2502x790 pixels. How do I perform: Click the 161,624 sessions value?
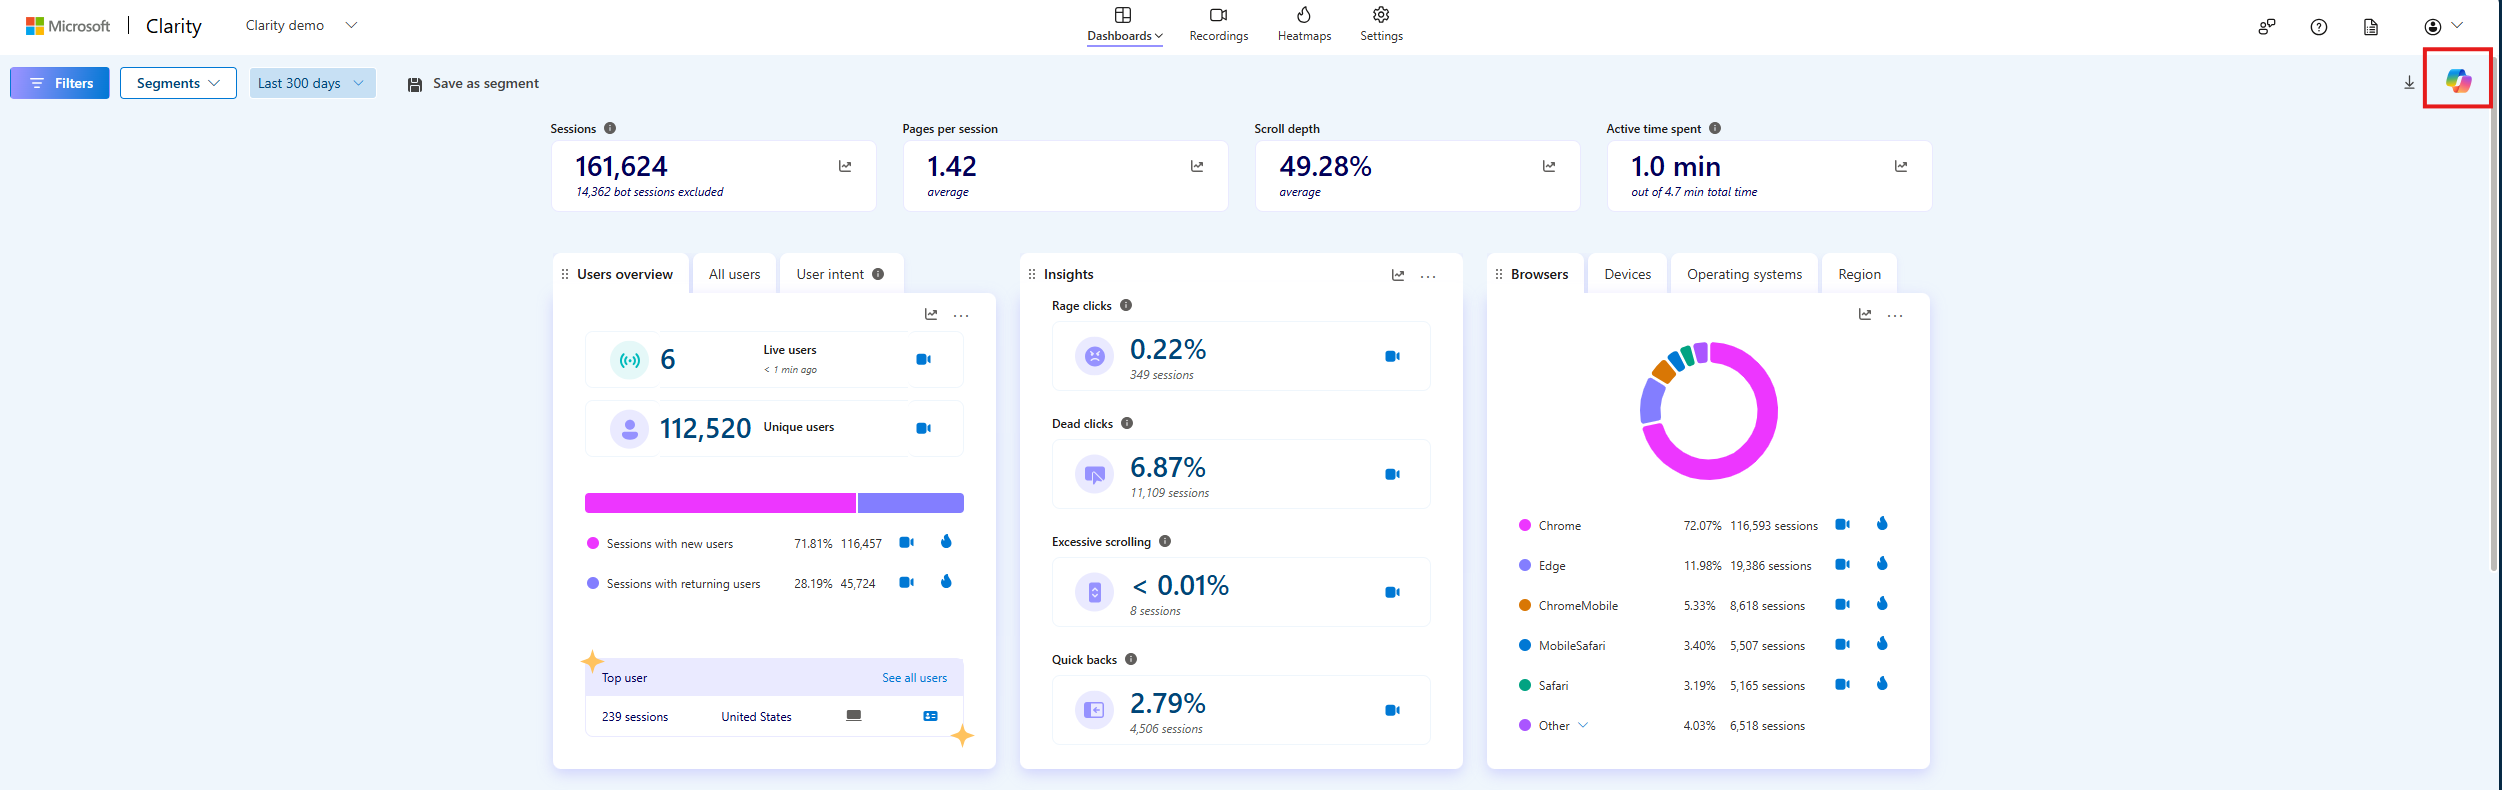point(621,166)
